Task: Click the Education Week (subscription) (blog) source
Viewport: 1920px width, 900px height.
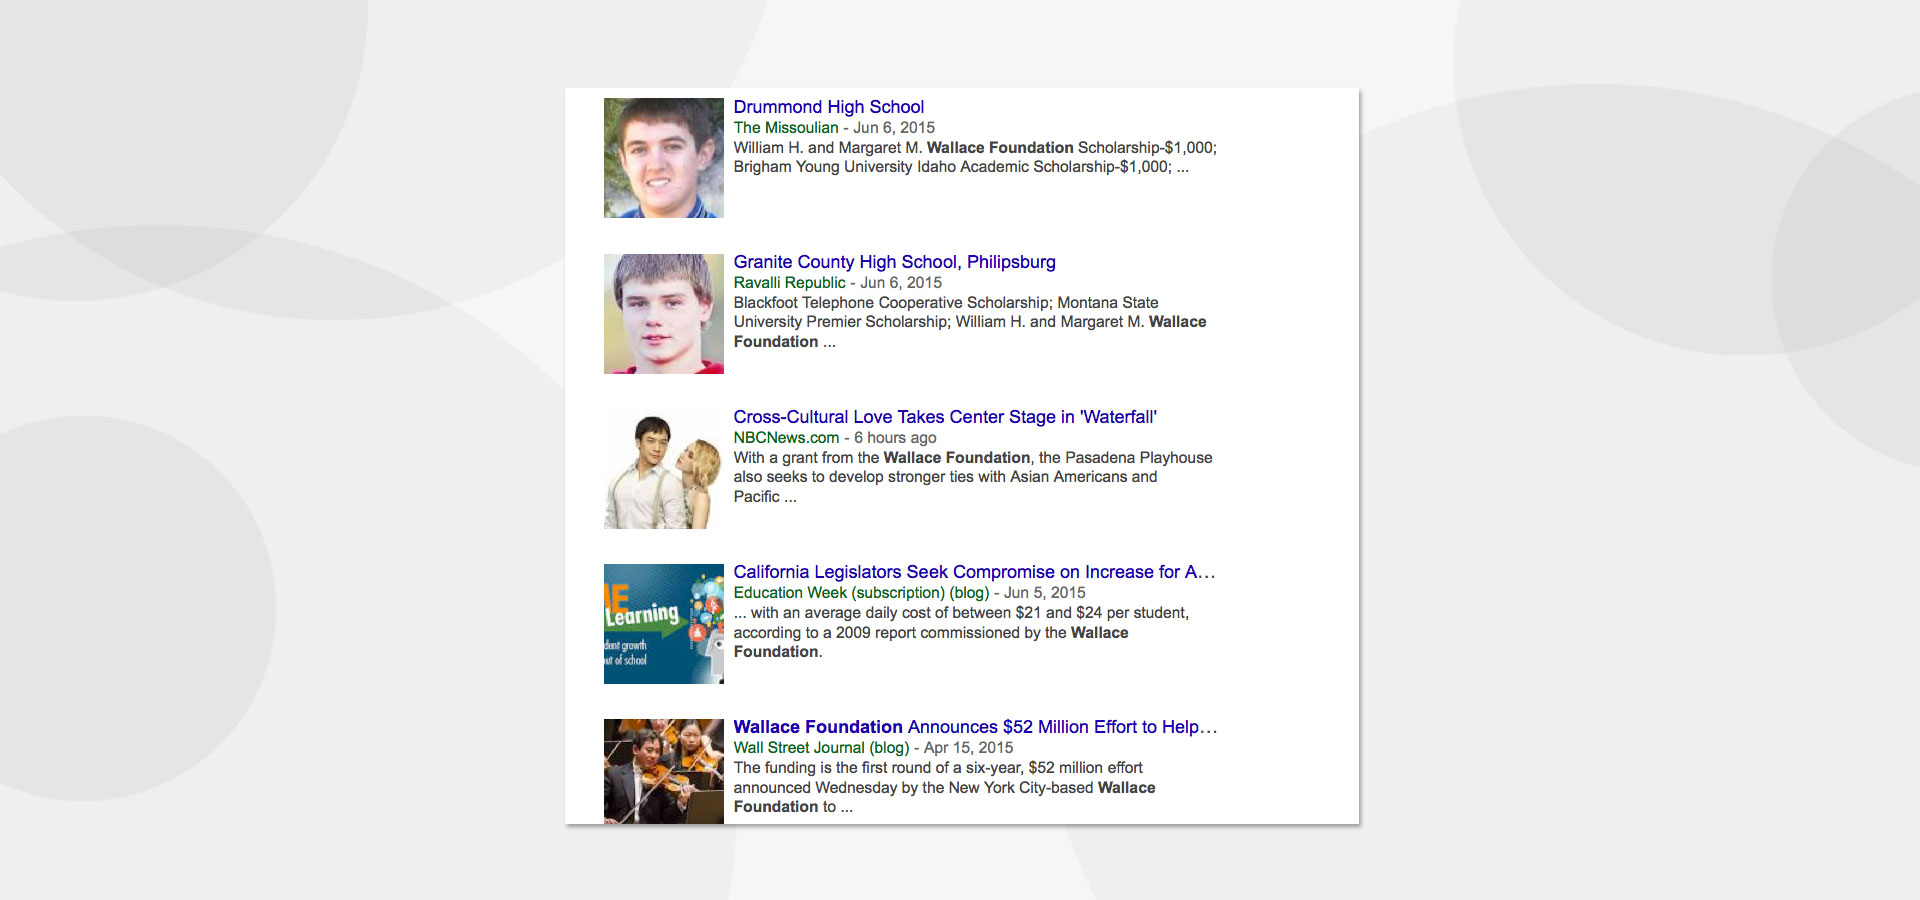Action: (x=861, y=593)
